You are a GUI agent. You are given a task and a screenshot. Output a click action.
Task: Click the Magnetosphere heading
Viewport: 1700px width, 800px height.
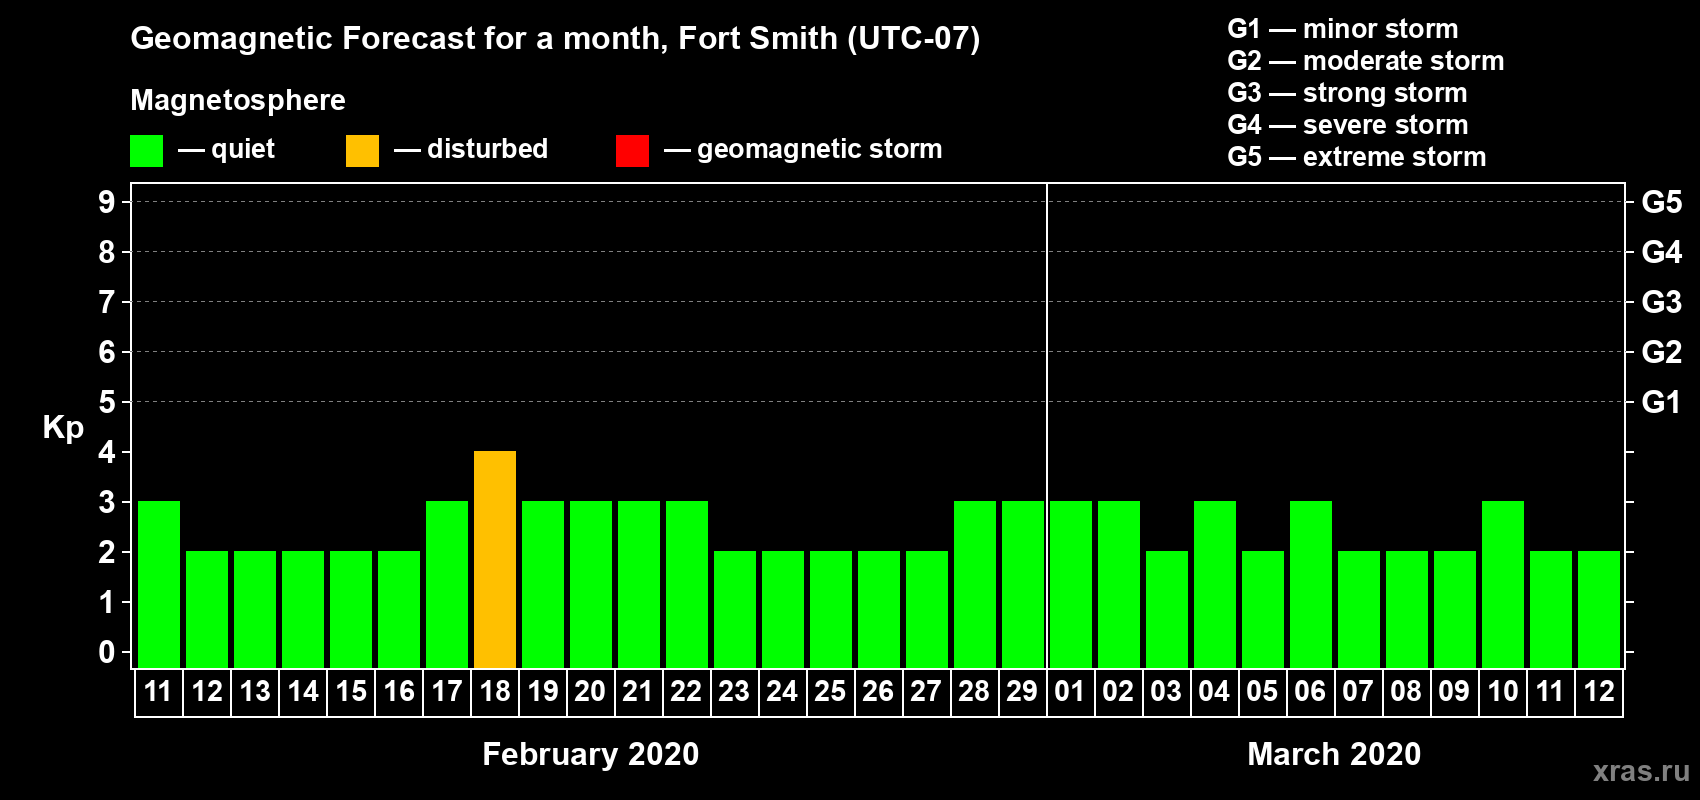(238, 101)
